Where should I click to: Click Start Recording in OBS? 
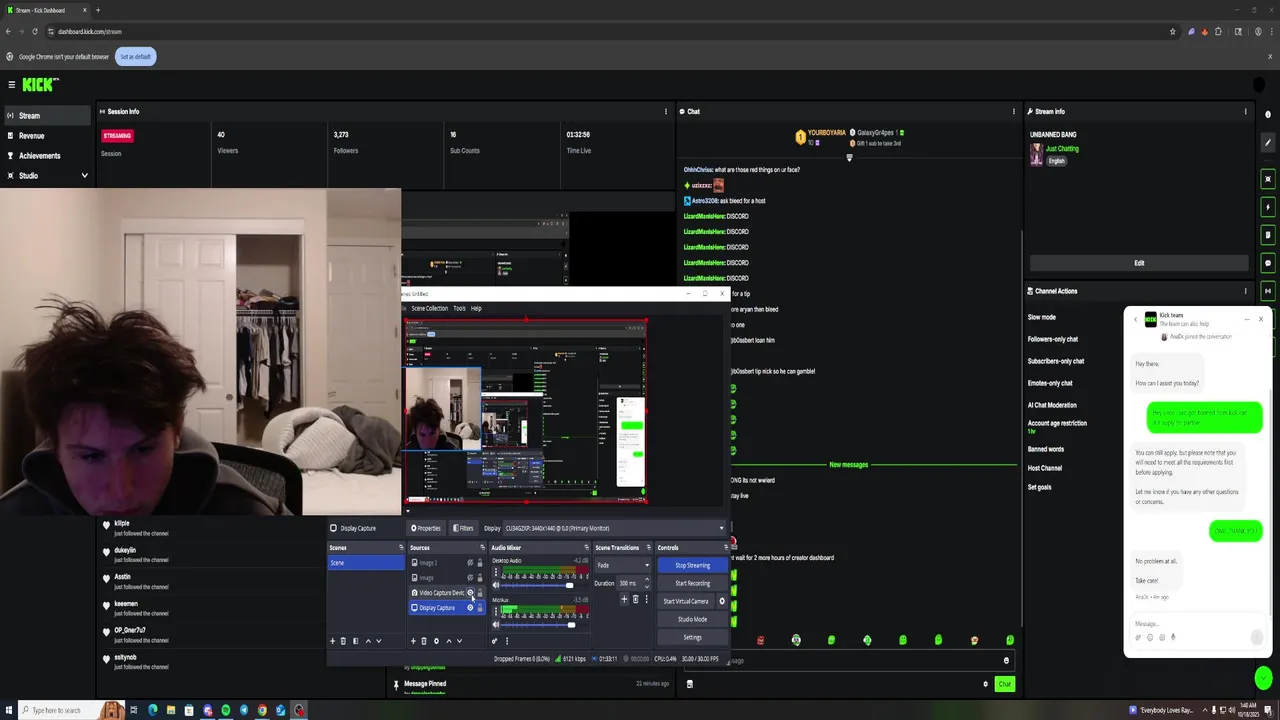[692, 583]
